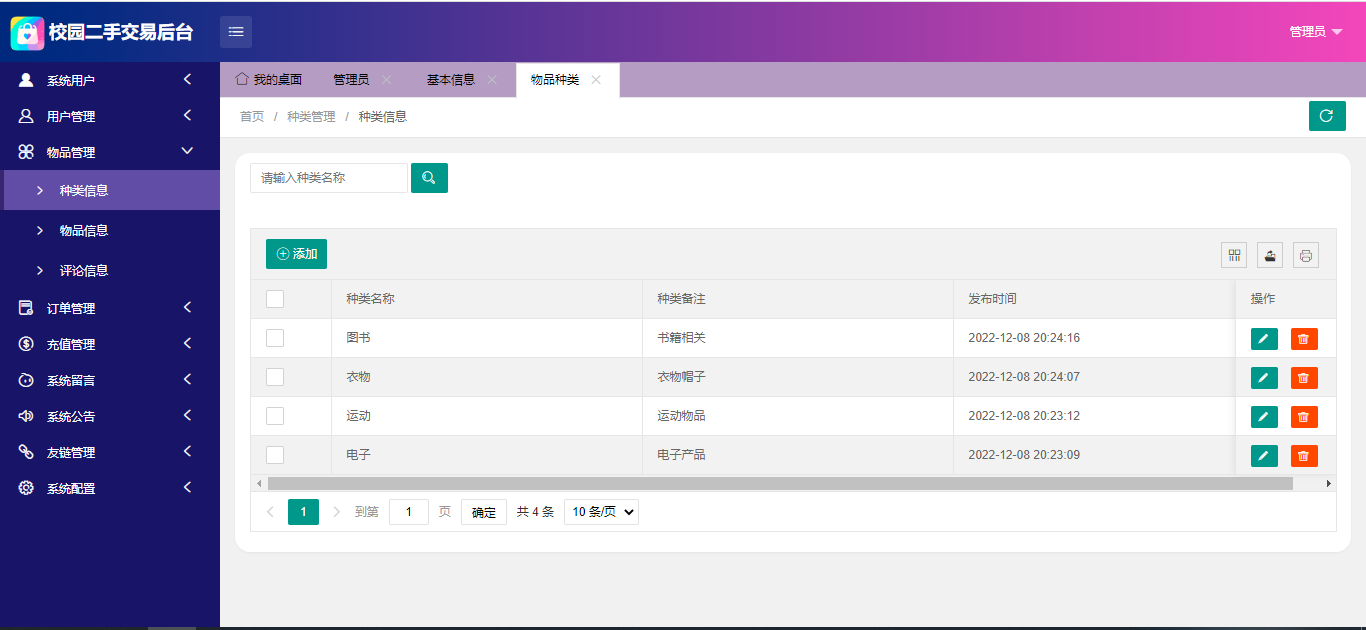Screen dimensions: 1366x630
Task: Edit the 图书 category row
Action: point(1264,339)
